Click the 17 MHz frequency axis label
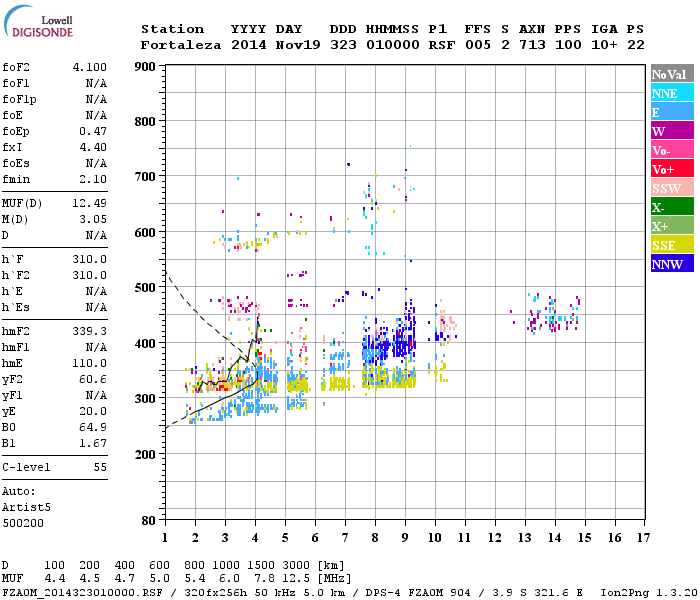This screenshot has height=600, width=700. pos(643,538)
